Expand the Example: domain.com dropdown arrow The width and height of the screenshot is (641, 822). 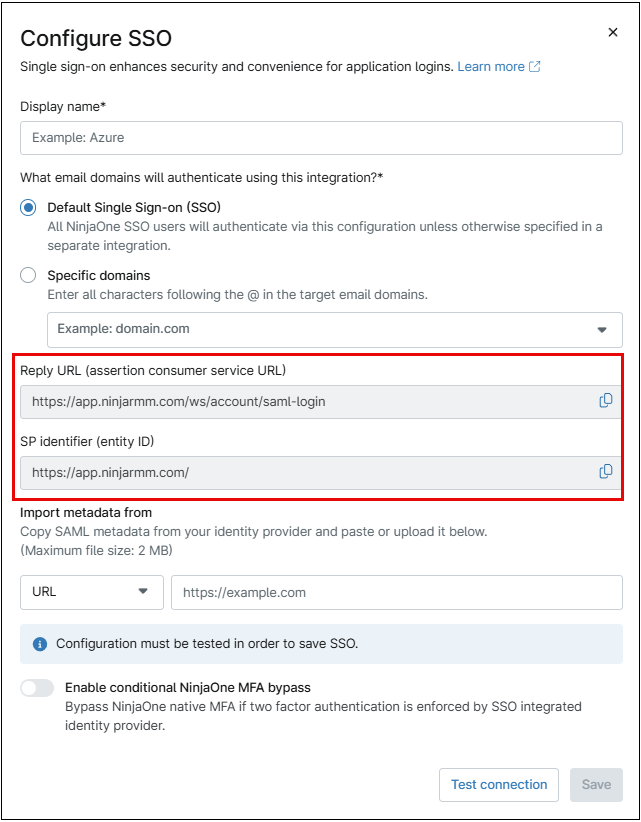click(601, 329)
